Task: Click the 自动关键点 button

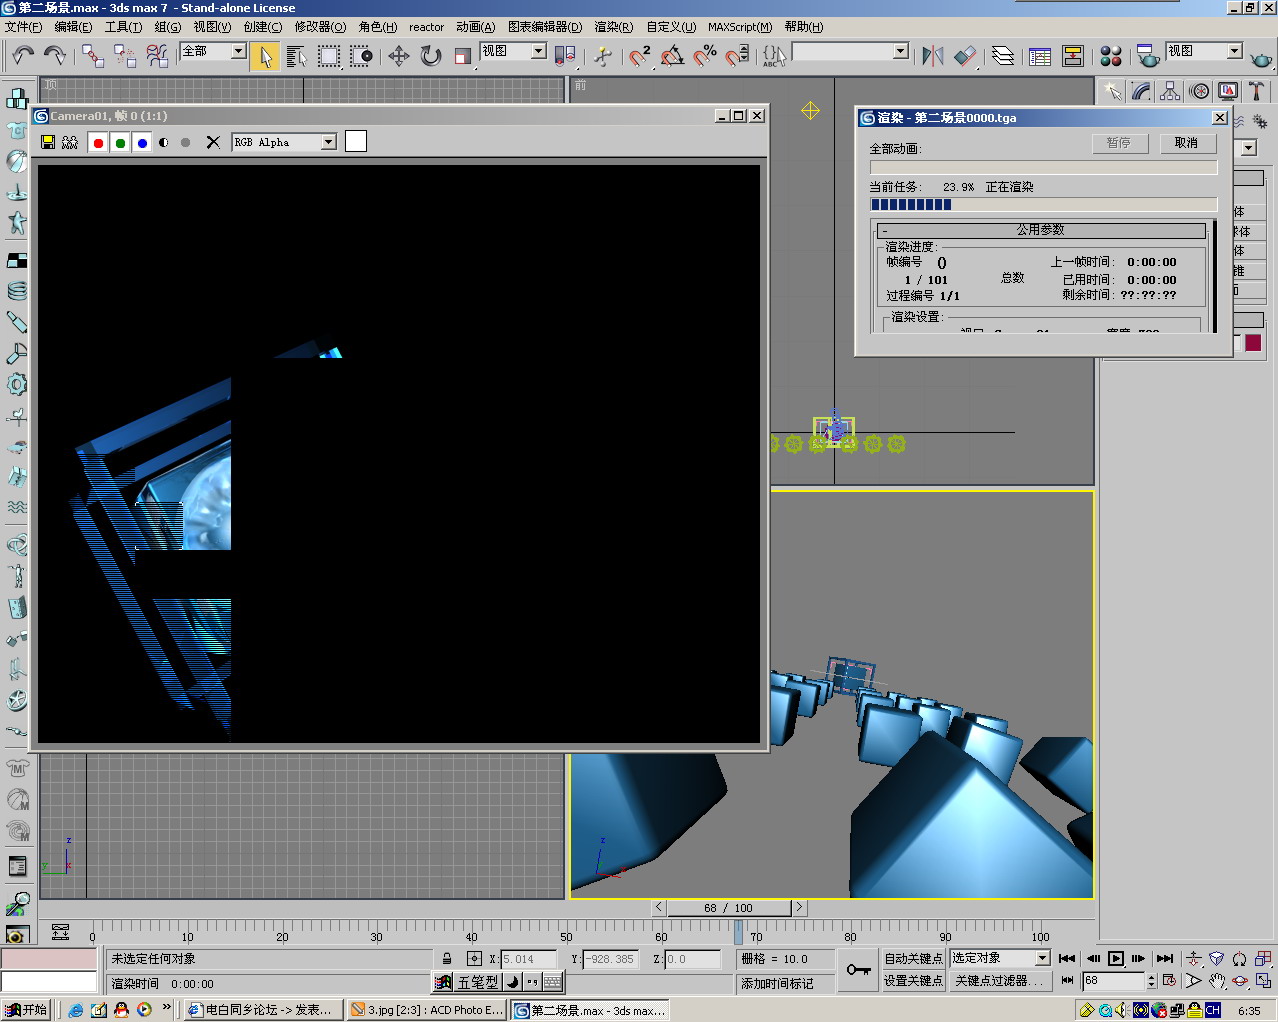Action: tap(913, 958)
